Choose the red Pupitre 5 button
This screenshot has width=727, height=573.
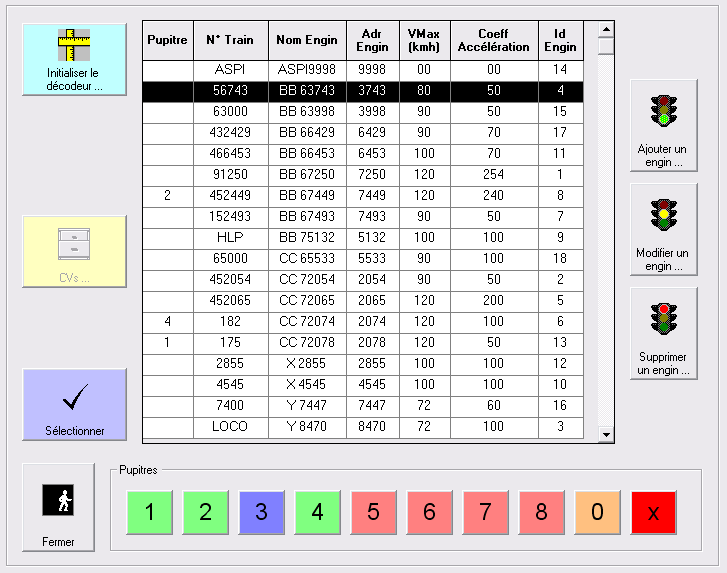point(373,512)
